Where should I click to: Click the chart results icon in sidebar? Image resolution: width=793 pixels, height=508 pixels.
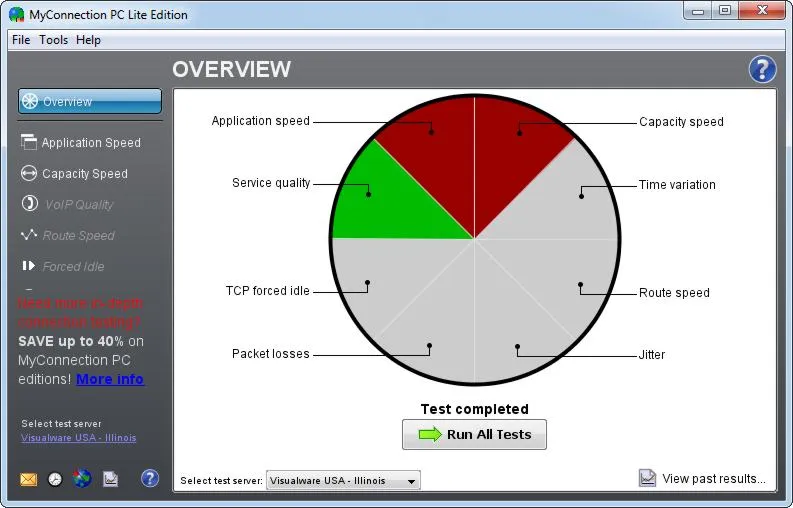click(110, 479)
